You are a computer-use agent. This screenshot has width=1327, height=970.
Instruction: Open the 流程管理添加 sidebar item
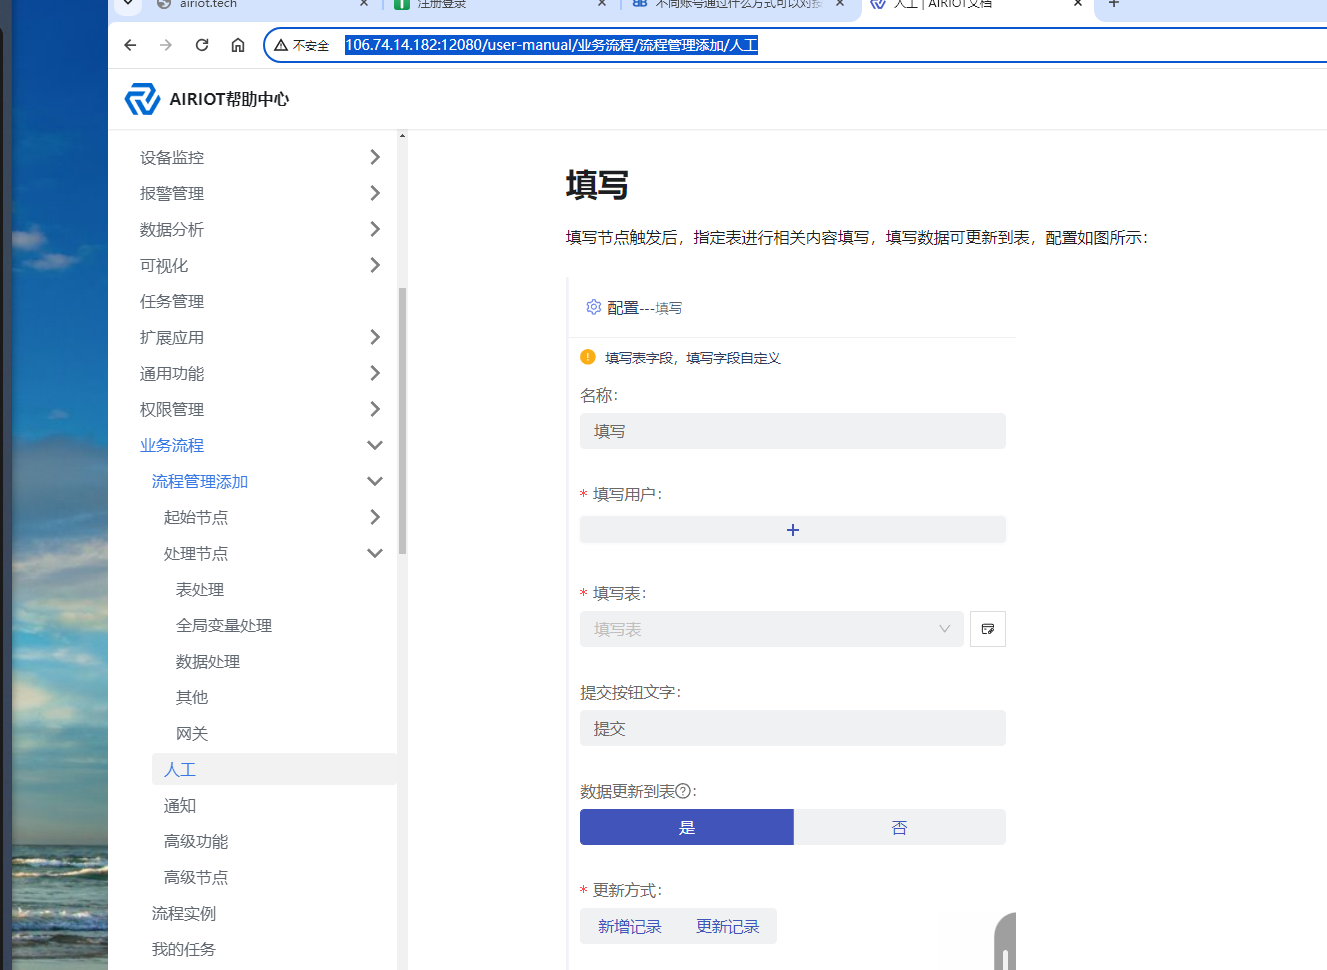(200, 481)
